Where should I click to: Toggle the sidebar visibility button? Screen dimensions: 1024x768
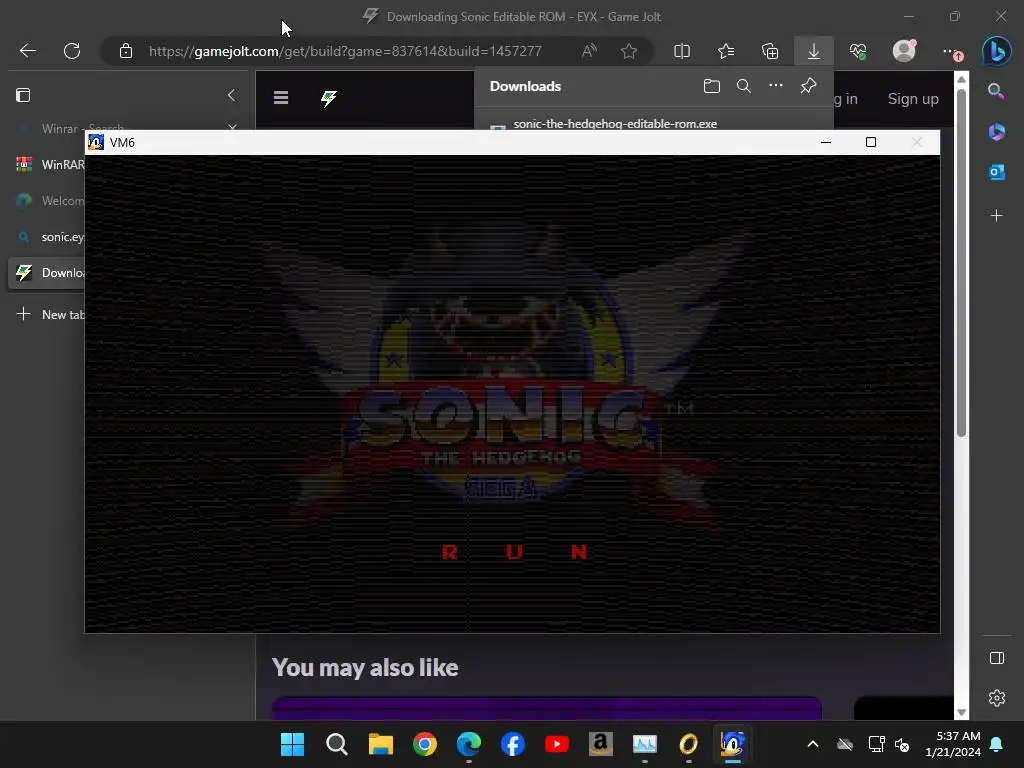[997, 658]
